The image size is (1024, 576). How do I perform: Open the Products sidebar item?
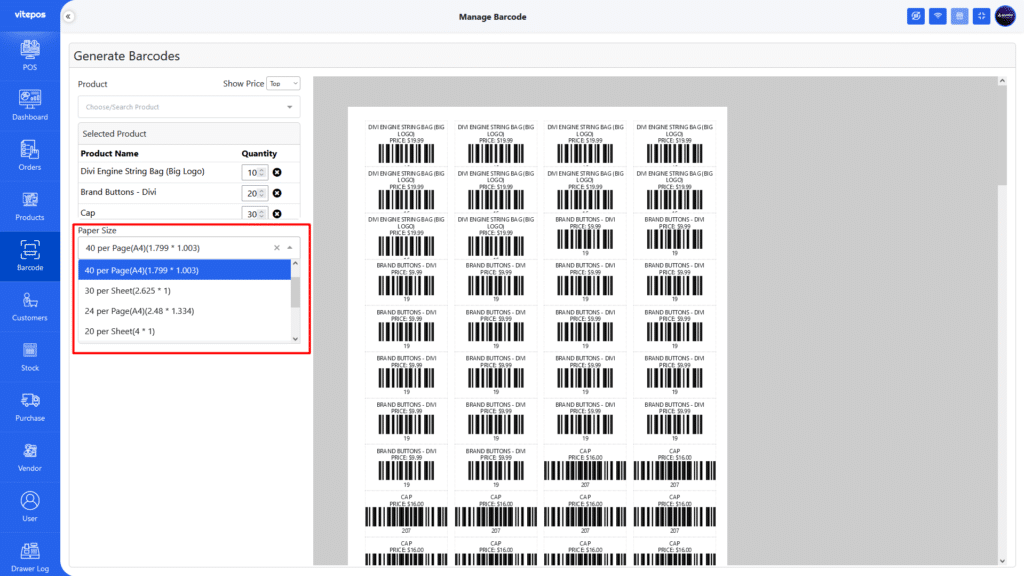pos(30,206)
